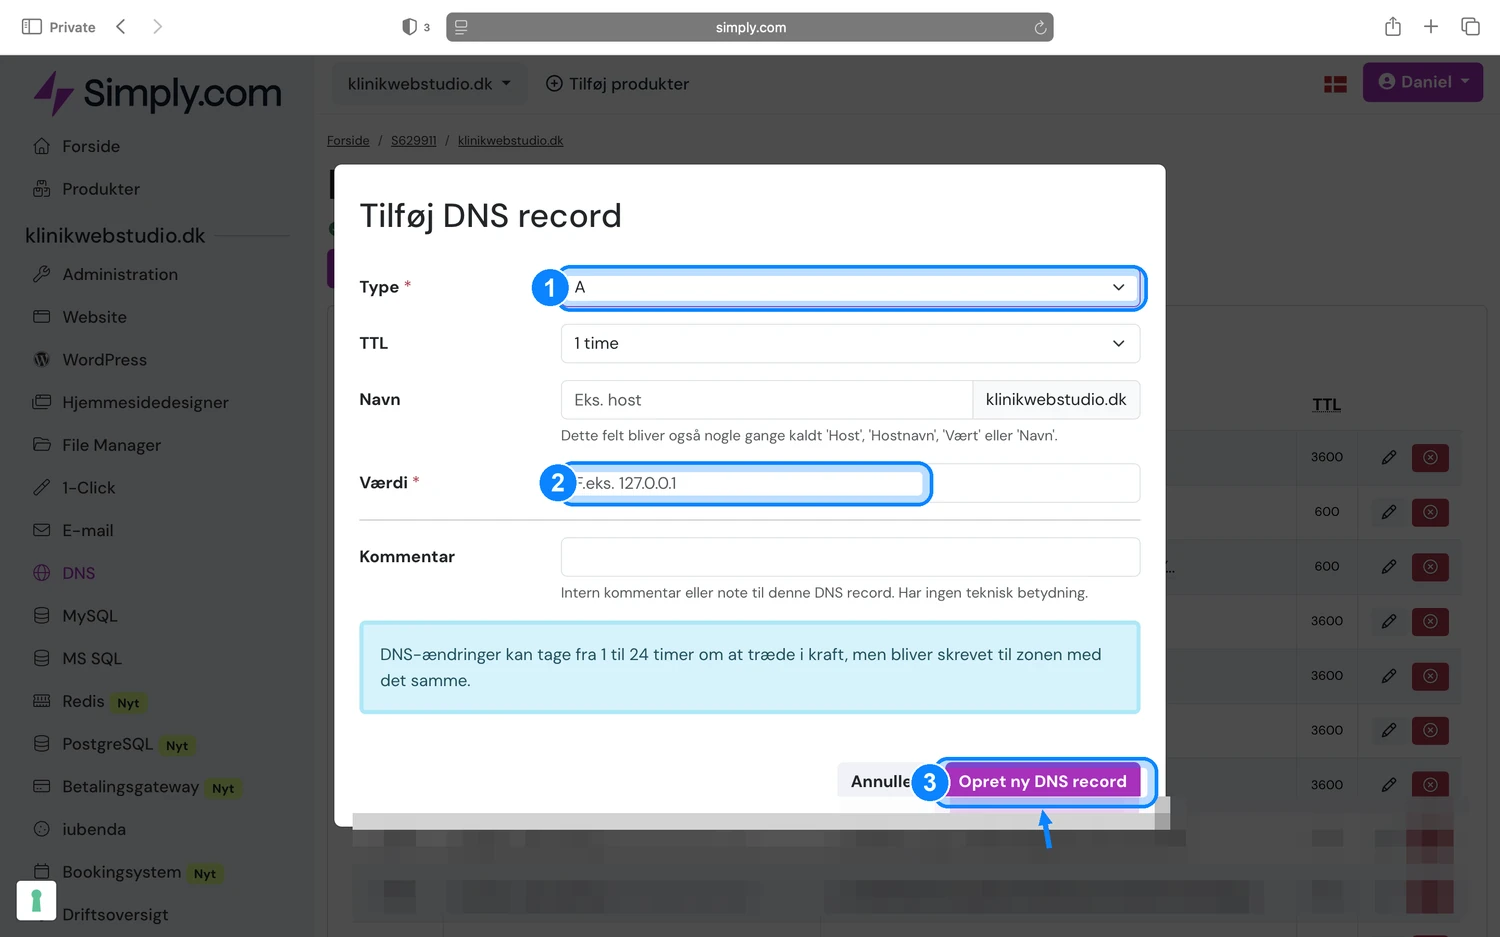Click Tilføj produkter in the top bar
This screenshot has width=1500, height=937.
(x=617, y=84)
